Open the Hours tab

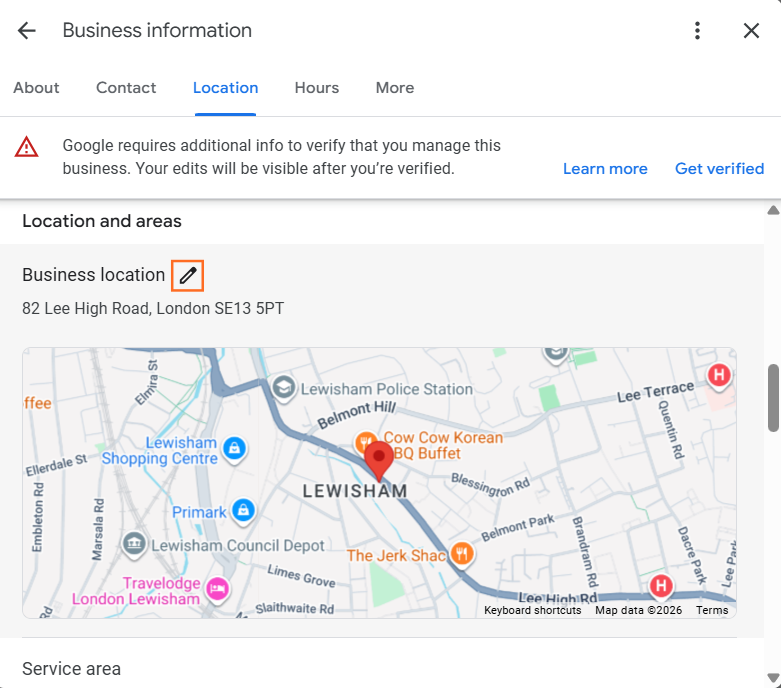(x=317, y=88)
